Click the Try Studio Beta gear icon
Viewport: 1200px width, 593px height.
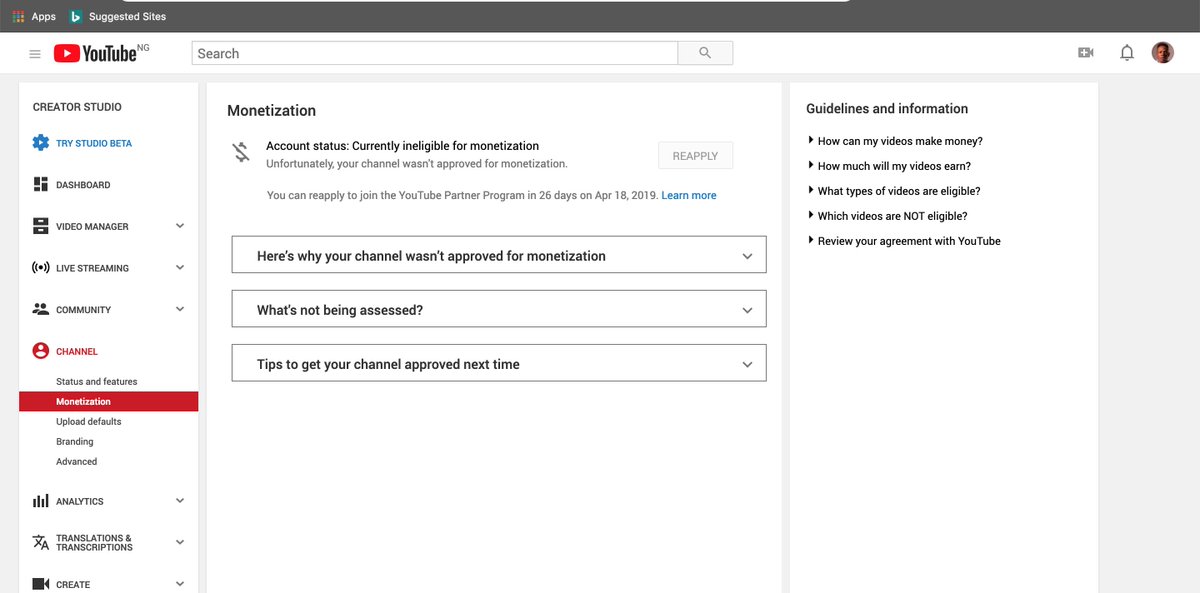pos(41,143)
